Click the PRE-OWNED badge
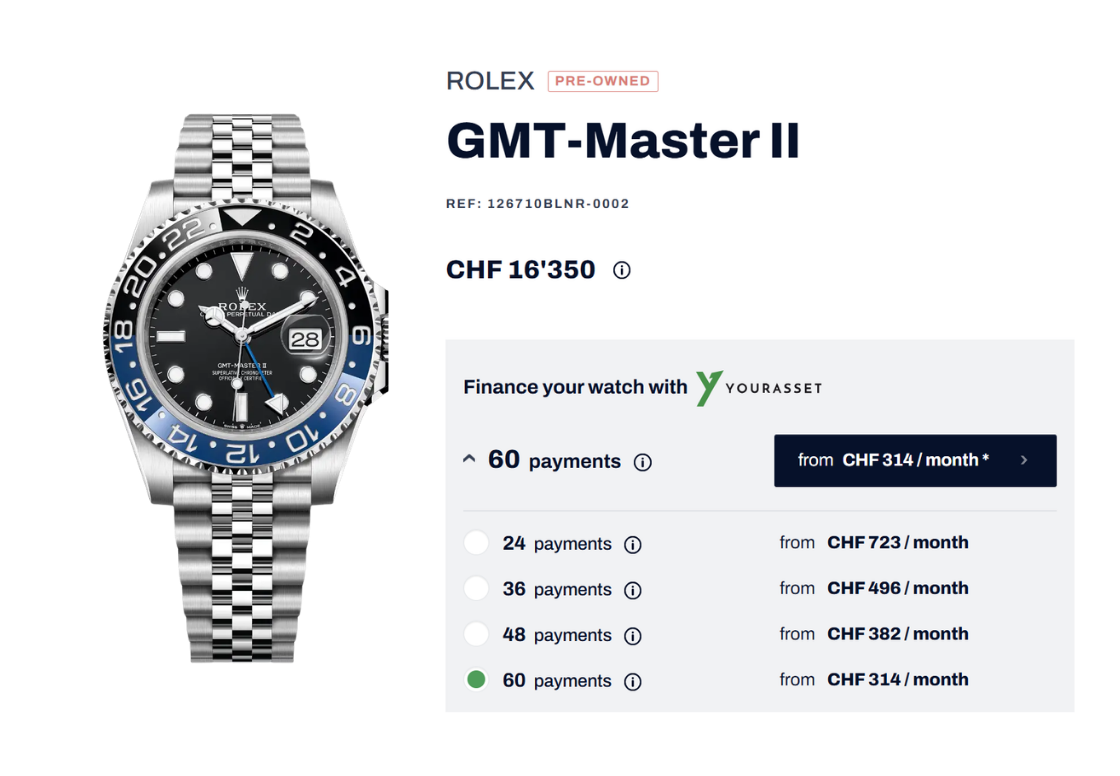 pyautogui.click(x=603, y=81)
